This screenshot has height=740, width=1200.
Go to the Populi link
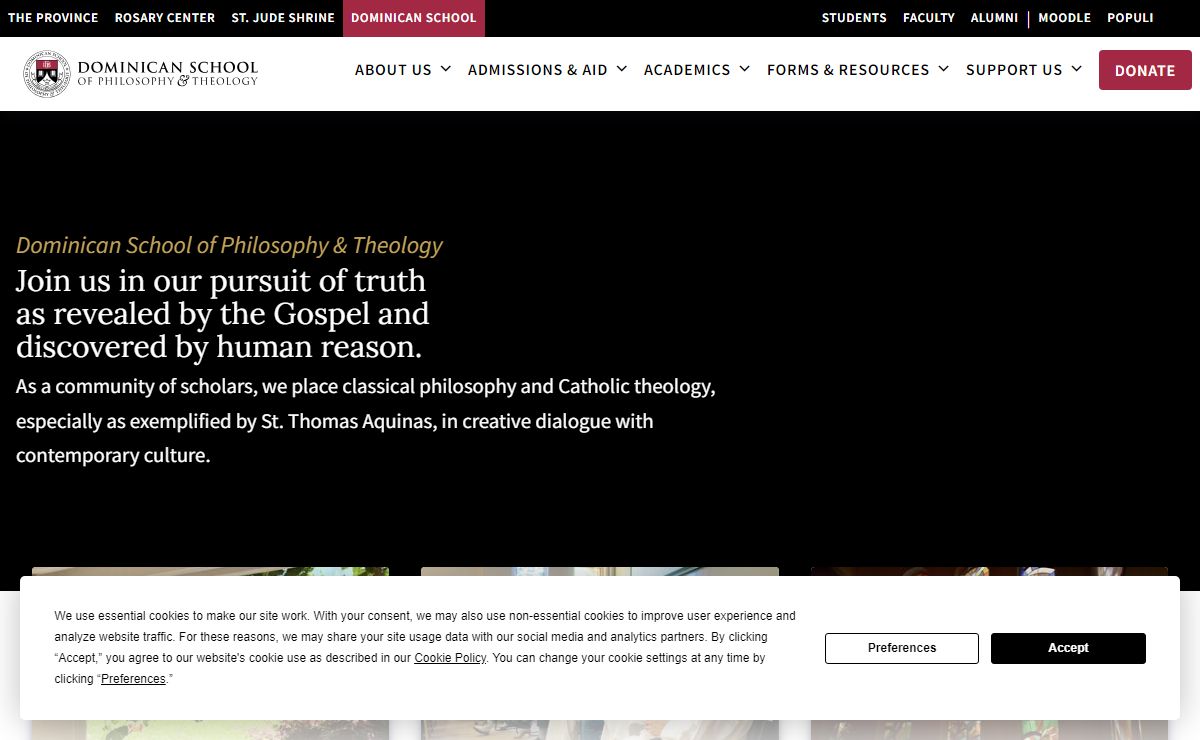pyautogui.click(x=1130, y=18)
